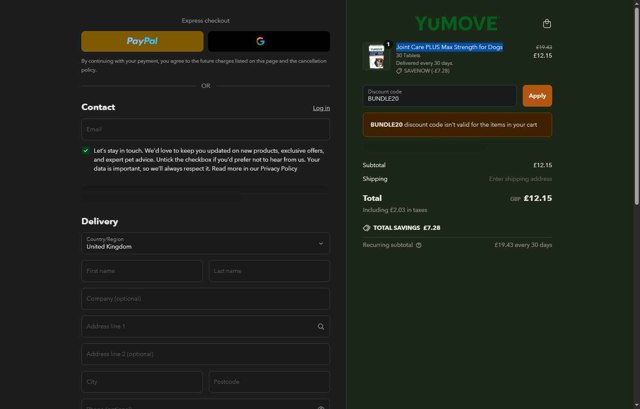Click the total amount £12.15
Viewport: 640px width, 409px height.
click(538, 198)
